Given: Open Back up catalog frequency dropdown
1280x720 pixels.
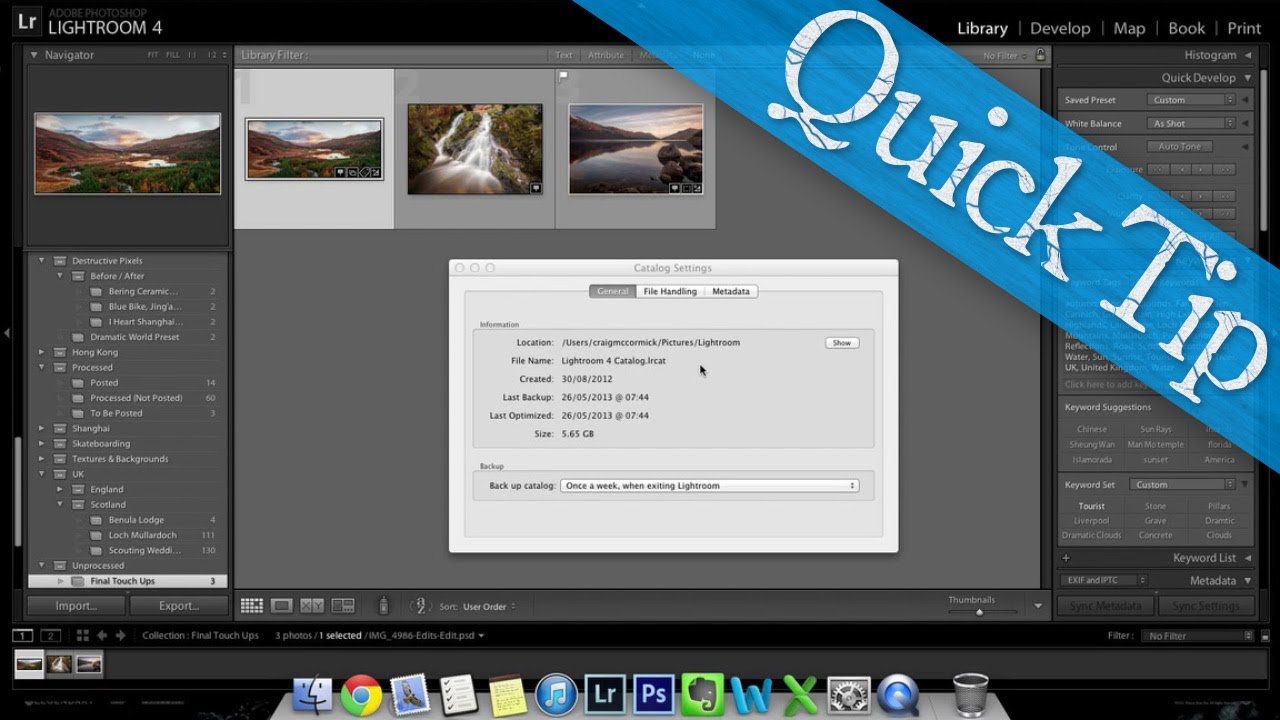Looking at the screenshot, I should click(709, 486).
